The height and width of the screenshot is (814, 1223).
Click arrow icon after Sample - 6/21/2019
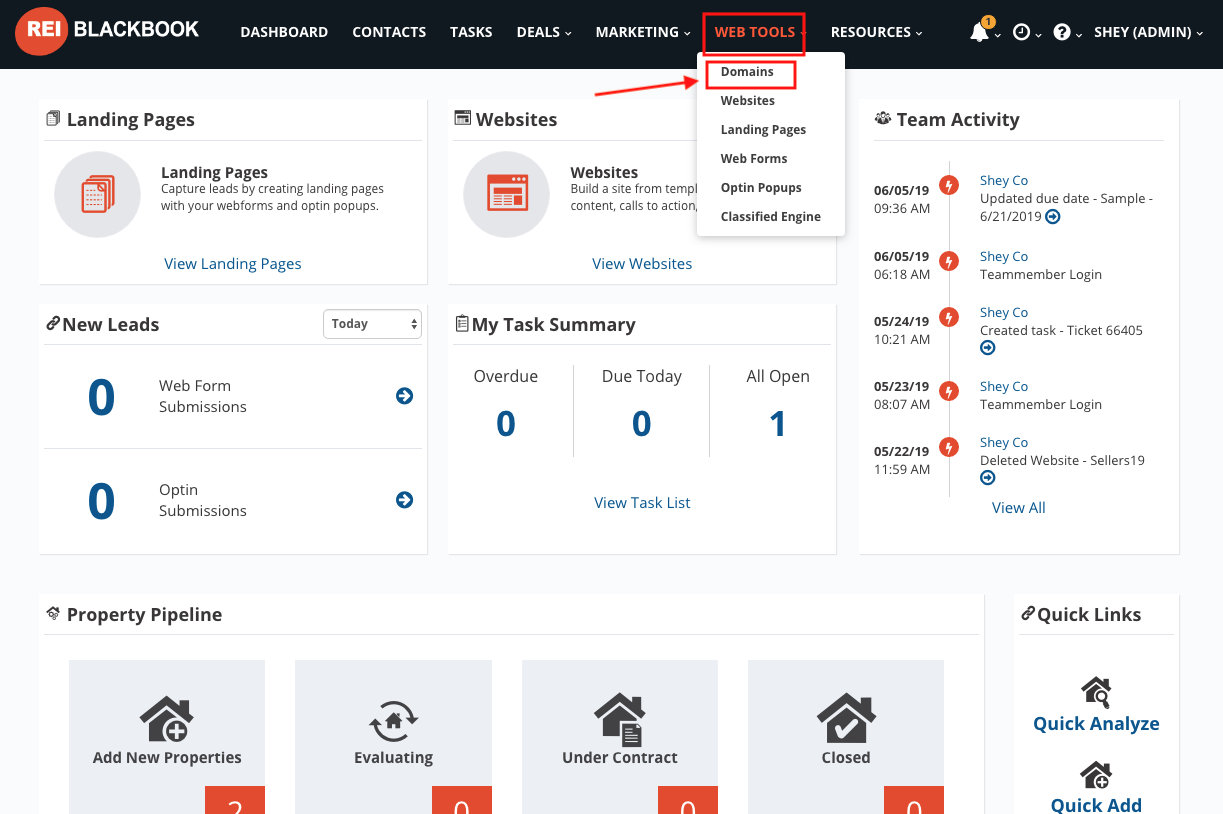(1053, 217)
